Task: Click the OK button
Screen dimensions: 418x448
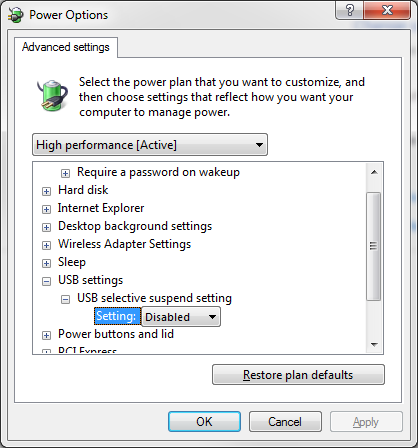Action: point(204,422)
